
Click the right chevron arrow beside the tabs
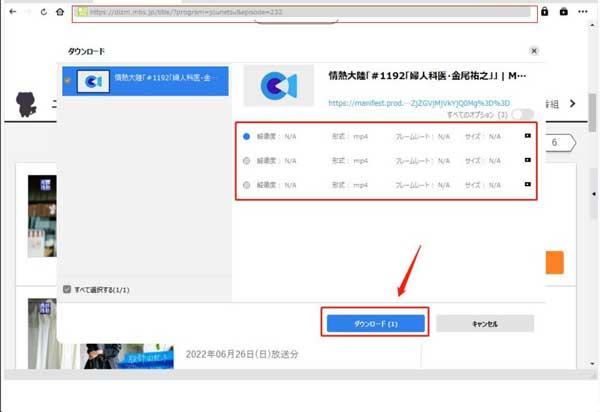[572, 103]
